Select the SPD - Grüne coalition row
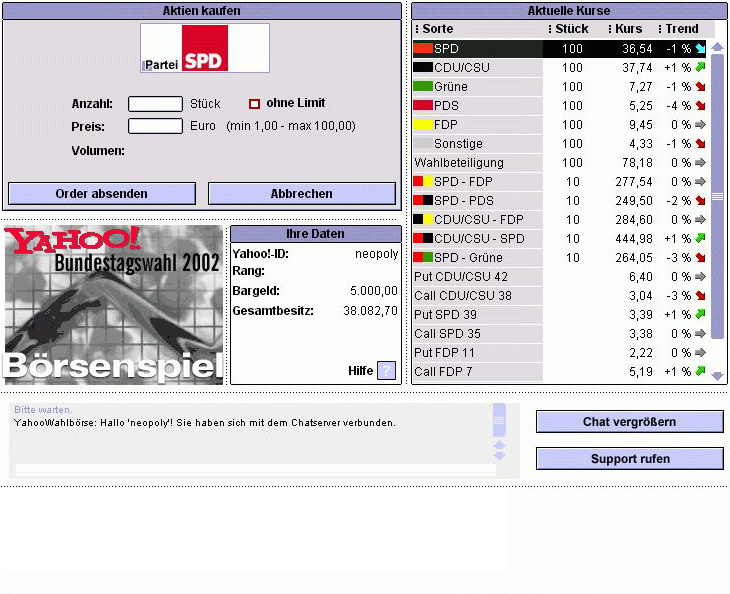The height and width of the screenshot is (594, 730). 560,257
